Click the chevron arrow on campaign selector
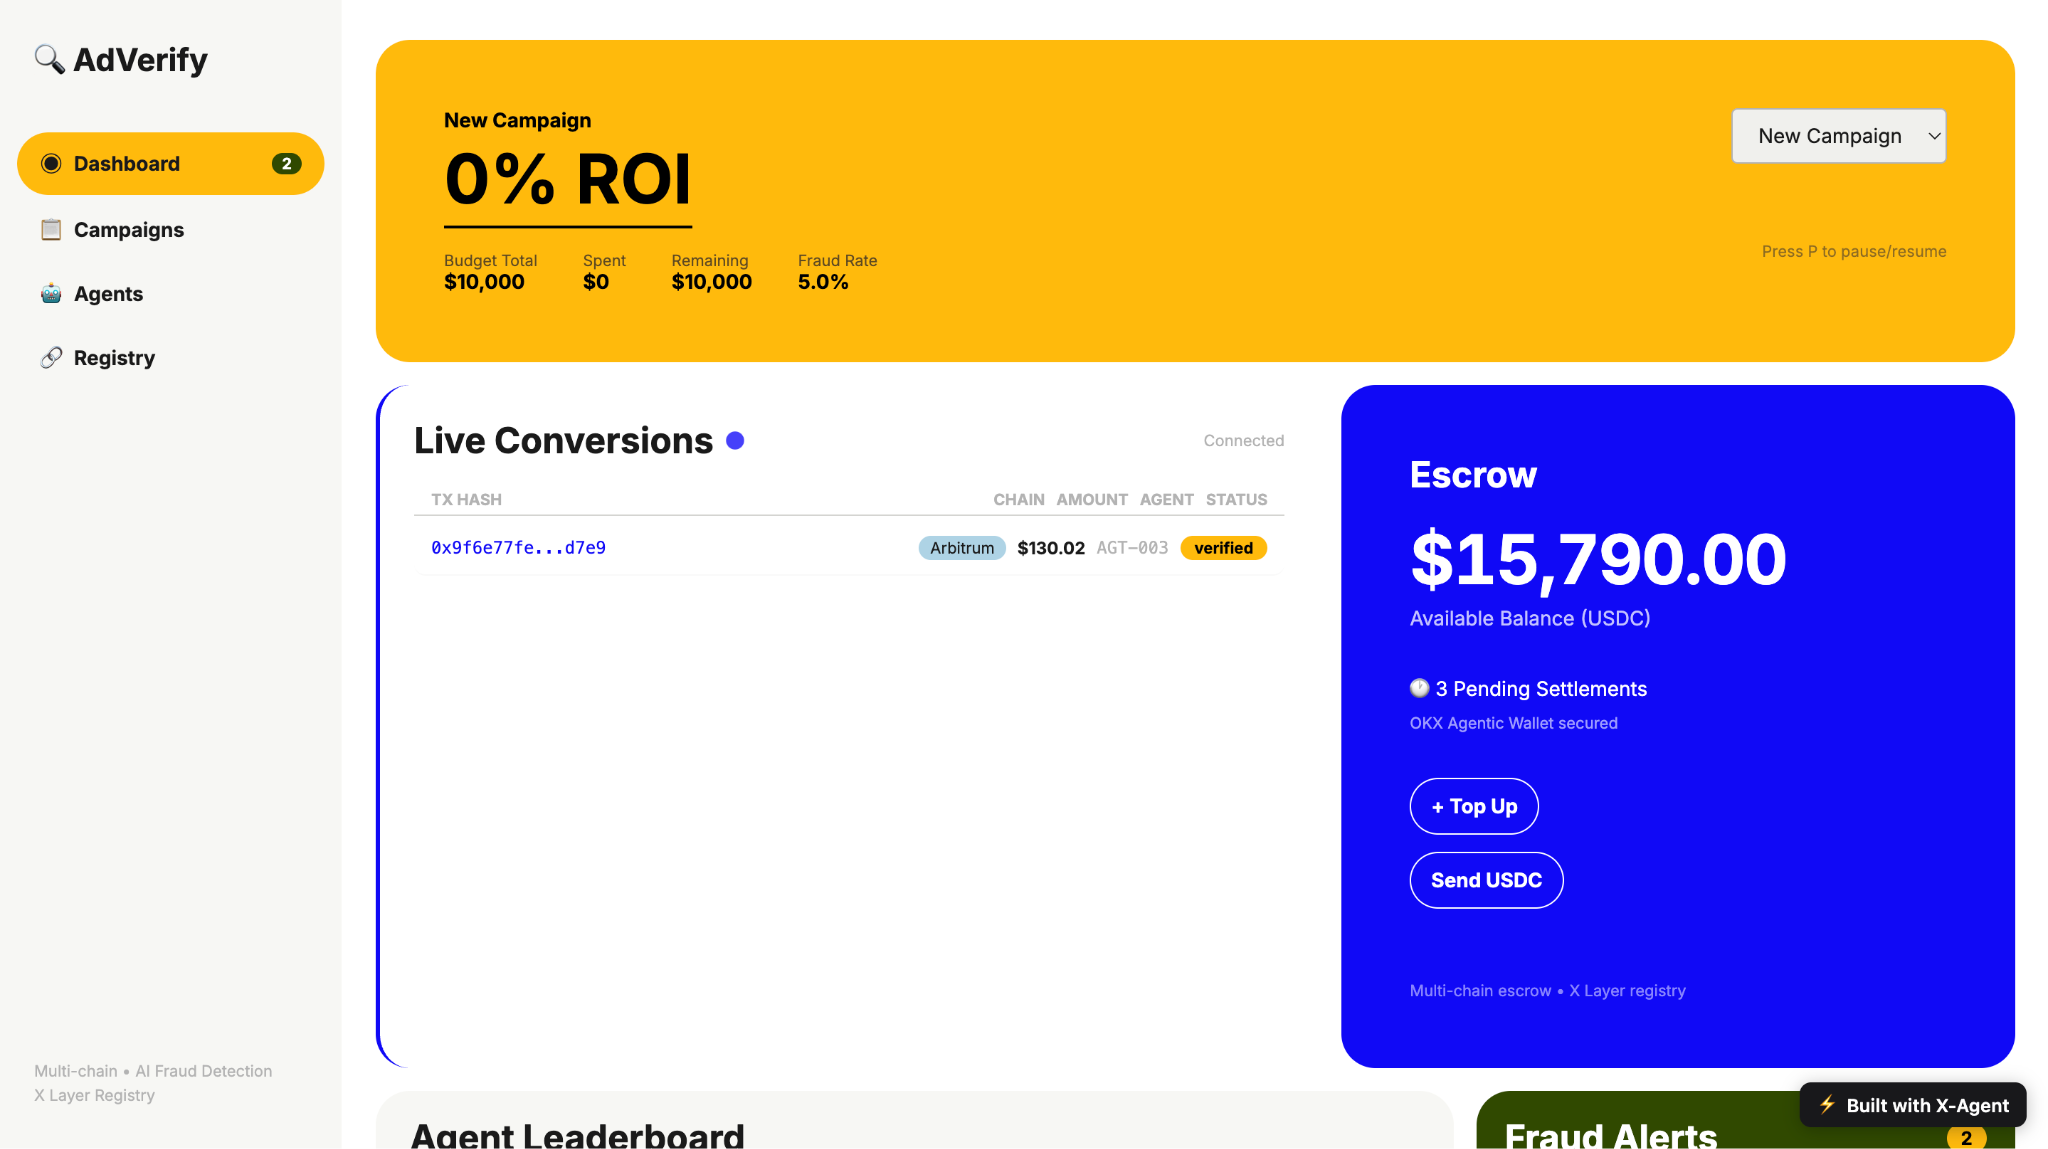Screen dimensions: 2048x1149 click(1934, 136)
